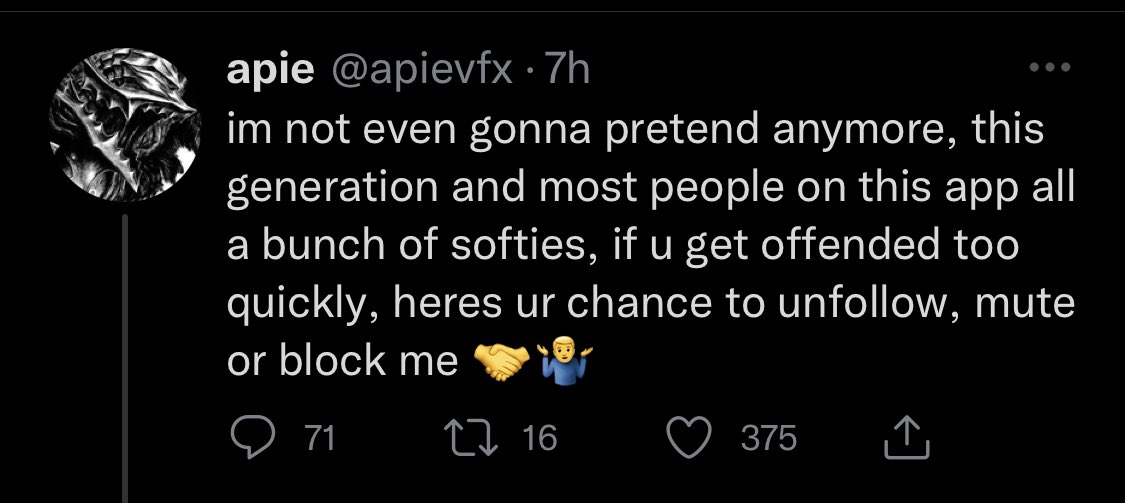The height and width of the screenshot is (503, 1125).
Task: Click the 16 retweets count
Action: [539, 438]
